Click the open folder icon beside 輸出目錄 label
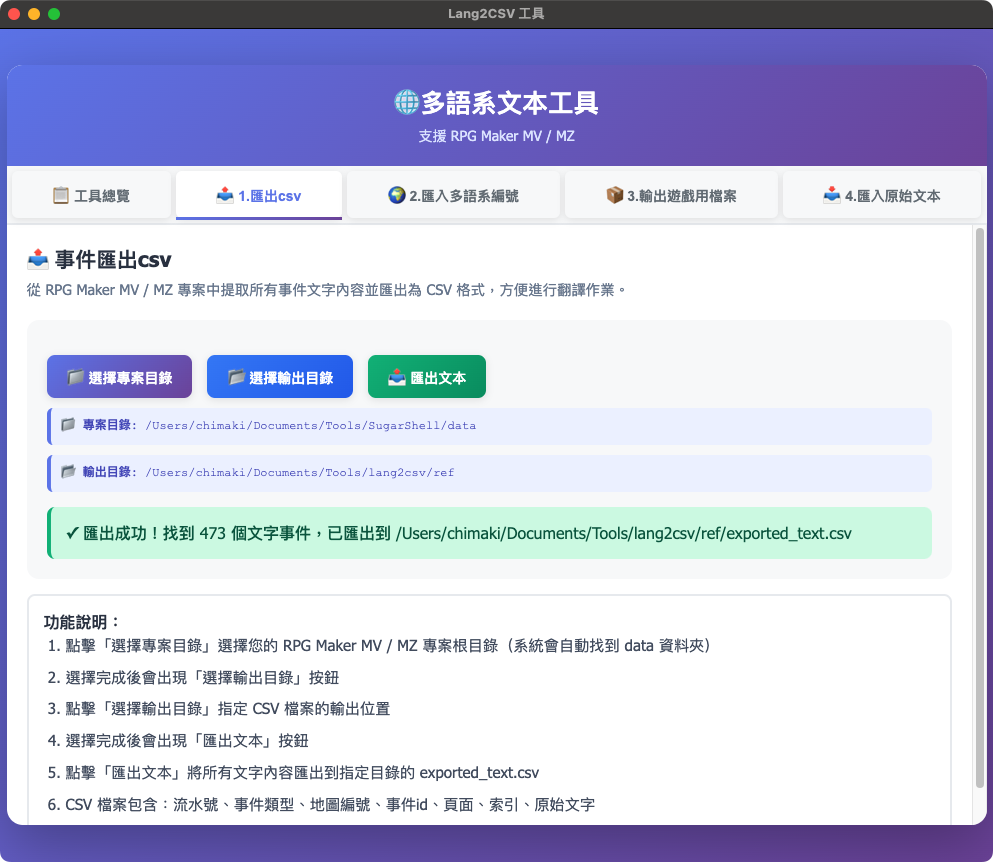 (68, 471)
